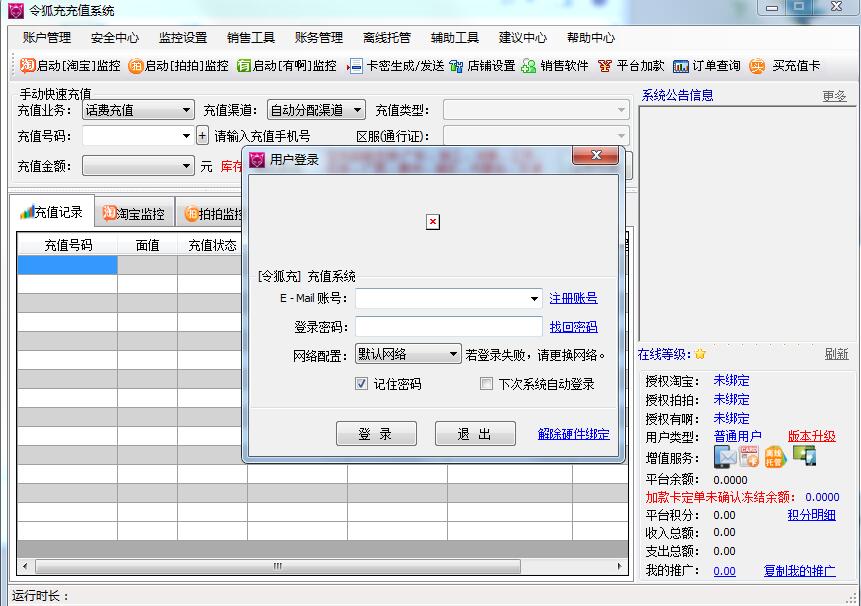The width and height of the screenshot is (861, 606).
Task: Expand the 充值号码 combo box
Action: 186,136
